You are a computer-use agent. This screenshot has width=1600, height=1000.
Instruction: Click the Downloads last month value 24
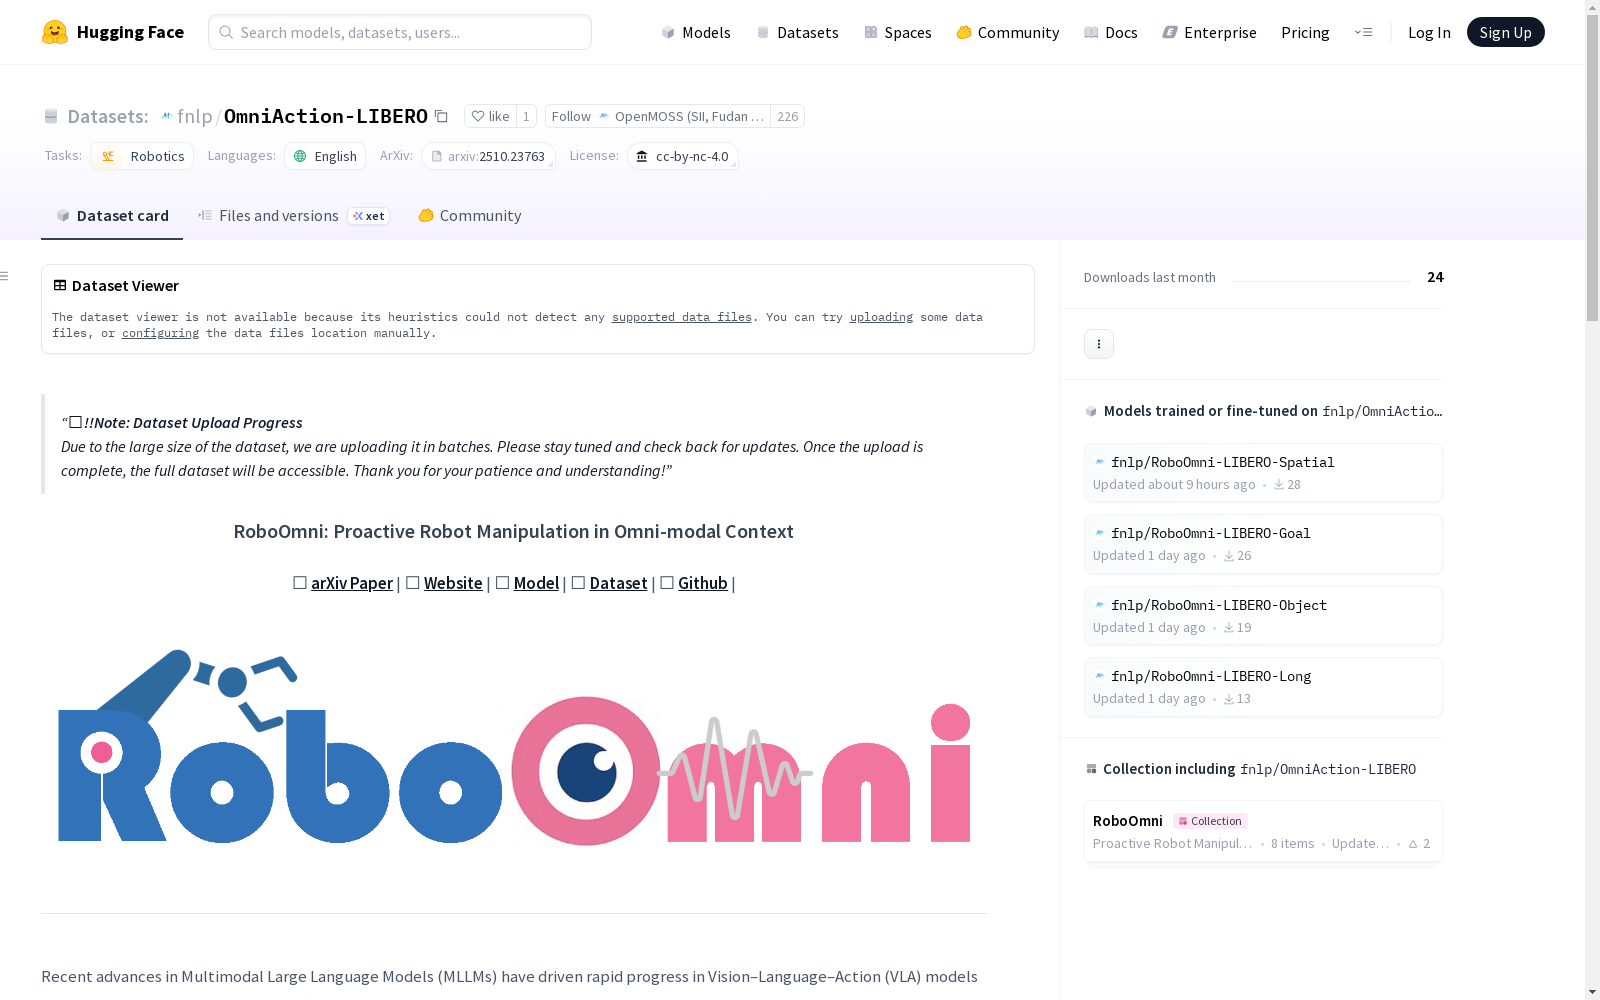click(1435, 277)
